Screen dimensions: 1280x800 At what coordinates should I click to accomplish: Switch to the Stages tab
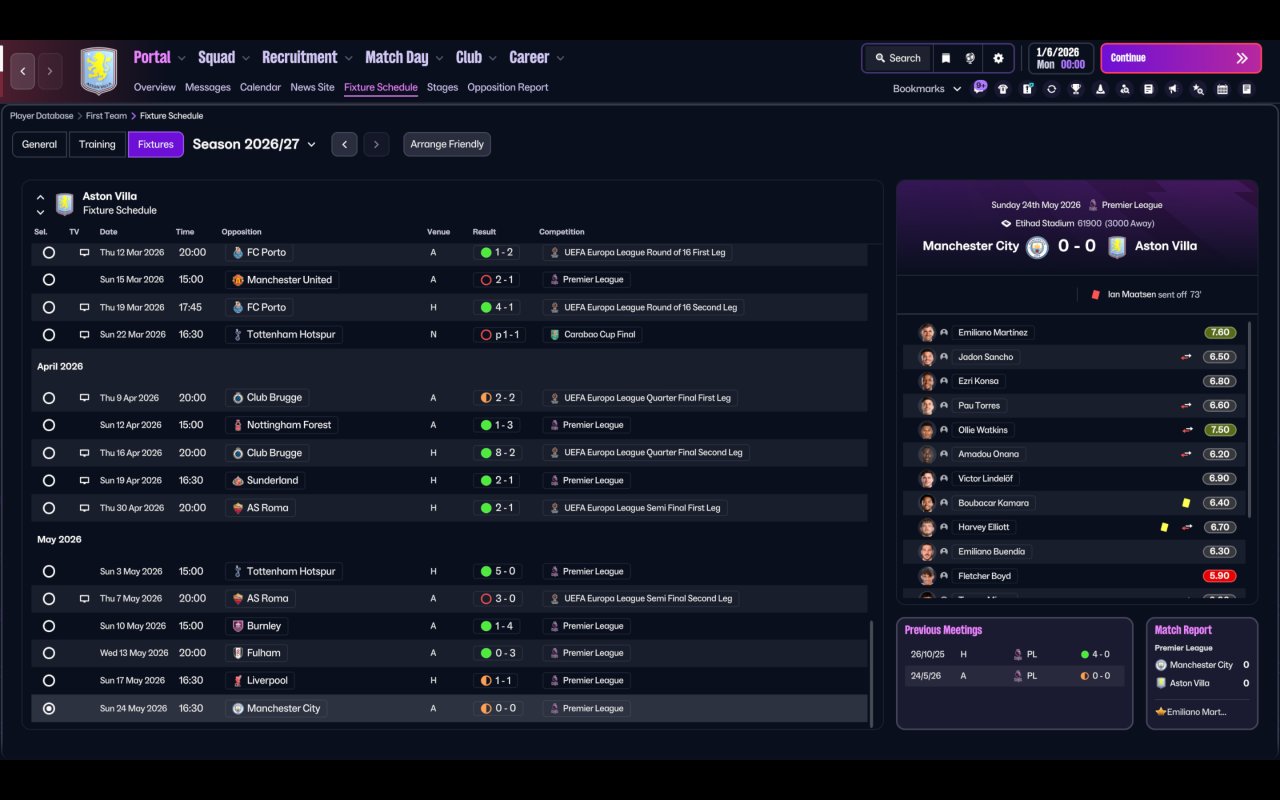coord(442,88)
